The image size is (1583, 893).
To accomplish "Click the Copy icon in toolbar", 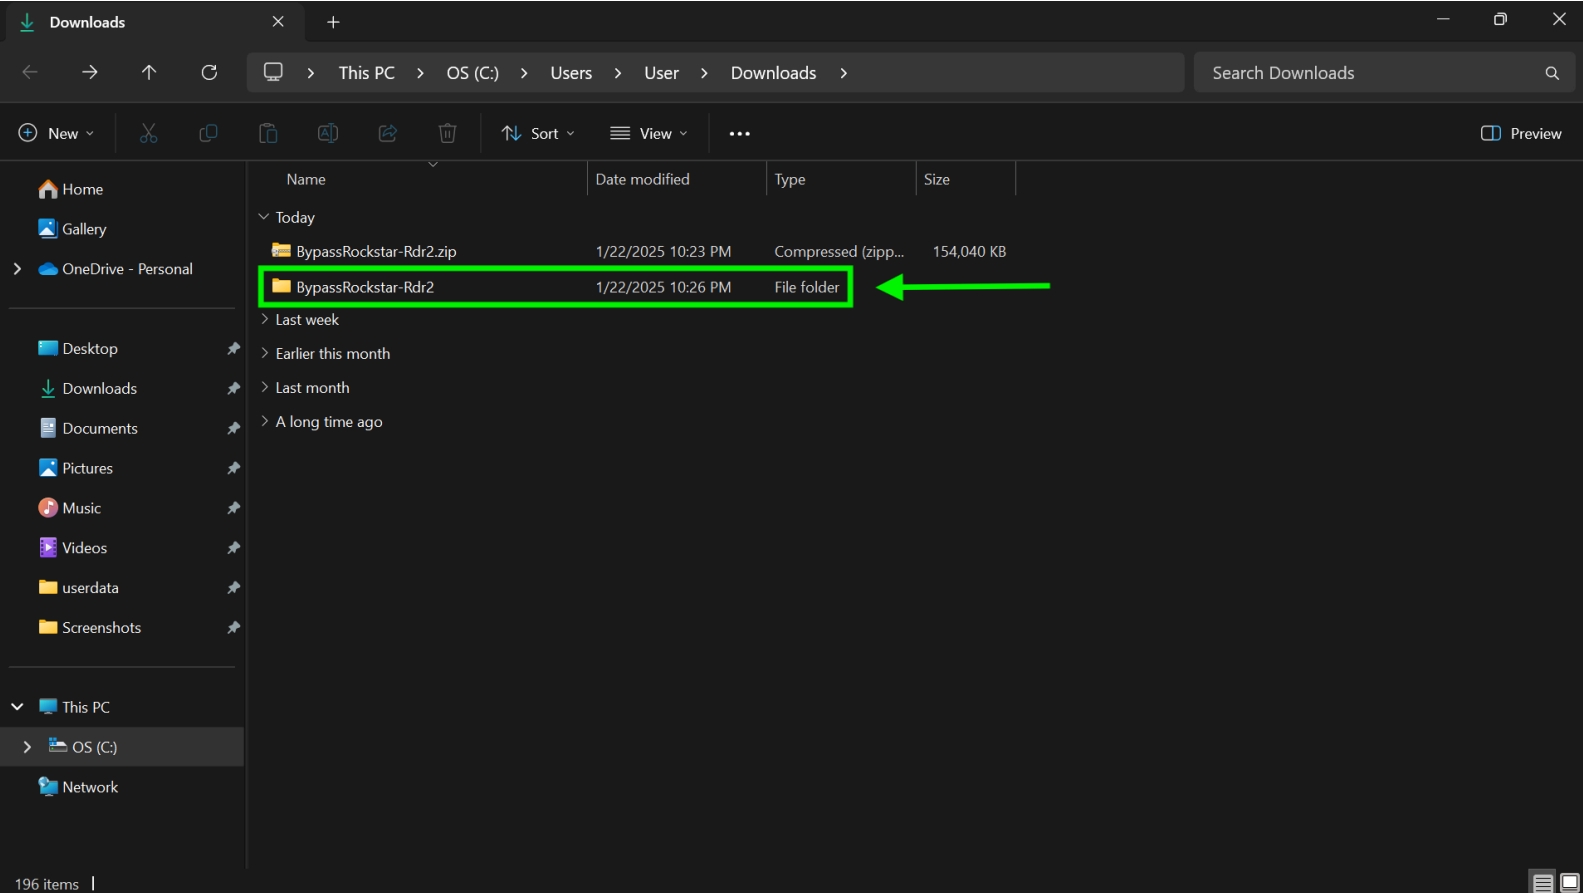I will tap(208, 133).
